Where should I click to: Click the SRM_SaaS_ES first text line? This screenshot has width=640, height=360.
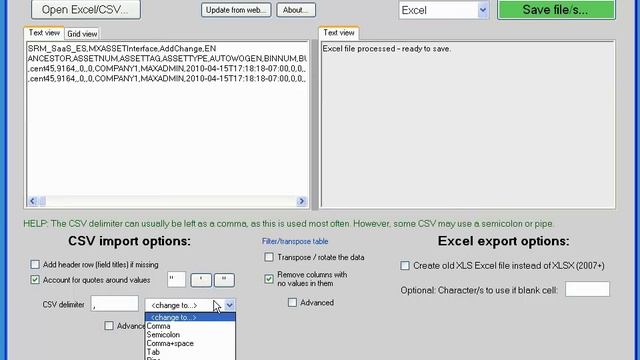coord(122,49)
